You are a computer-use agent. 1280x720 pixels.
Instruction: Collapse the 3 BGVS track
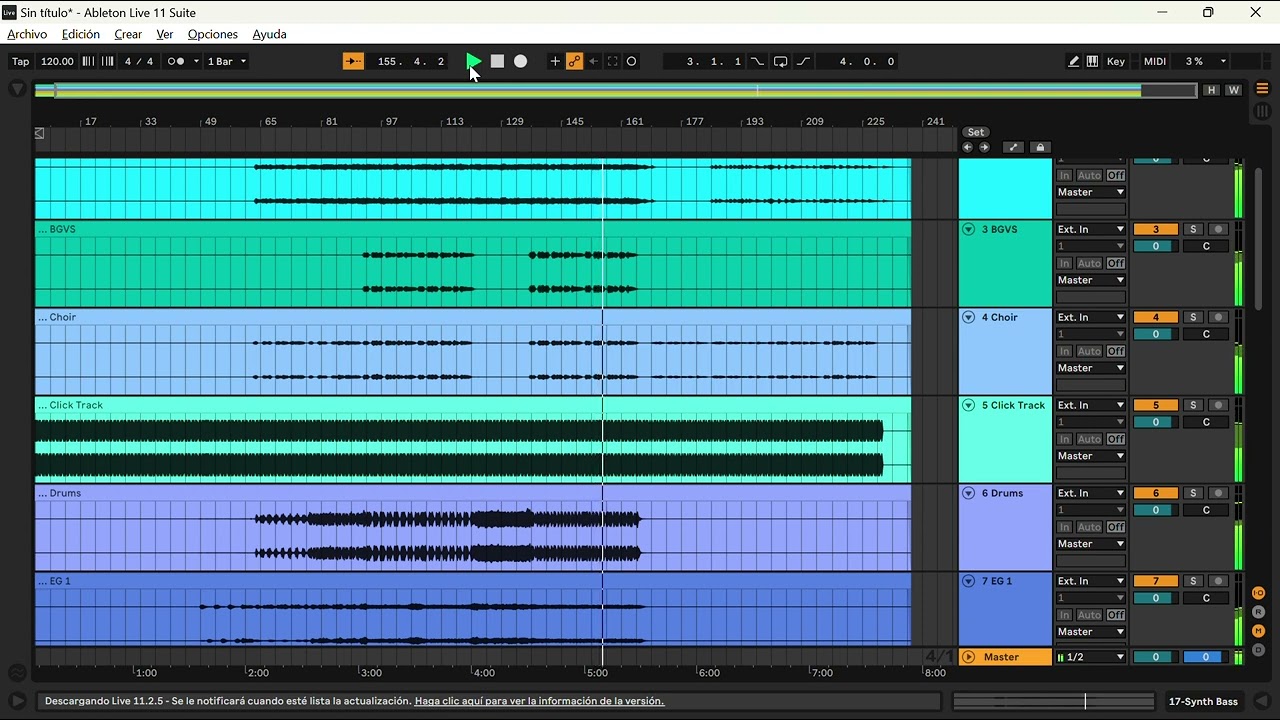pos(968,229)
